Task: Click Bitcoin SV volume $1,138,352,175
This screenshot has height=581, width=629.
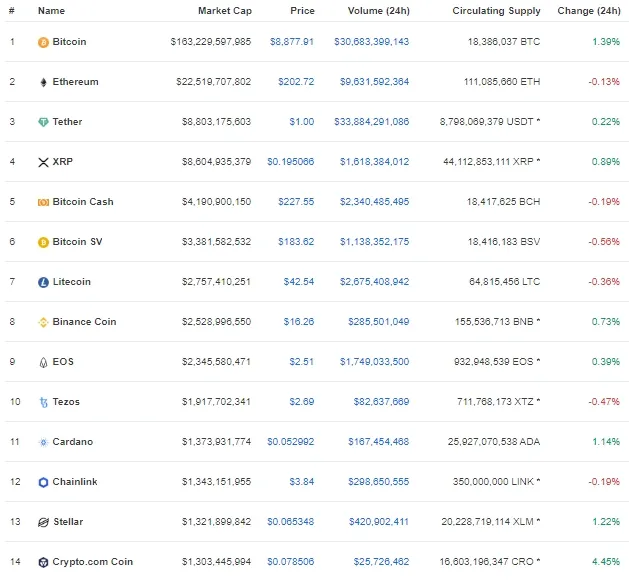Action: [x=374, y=242]
